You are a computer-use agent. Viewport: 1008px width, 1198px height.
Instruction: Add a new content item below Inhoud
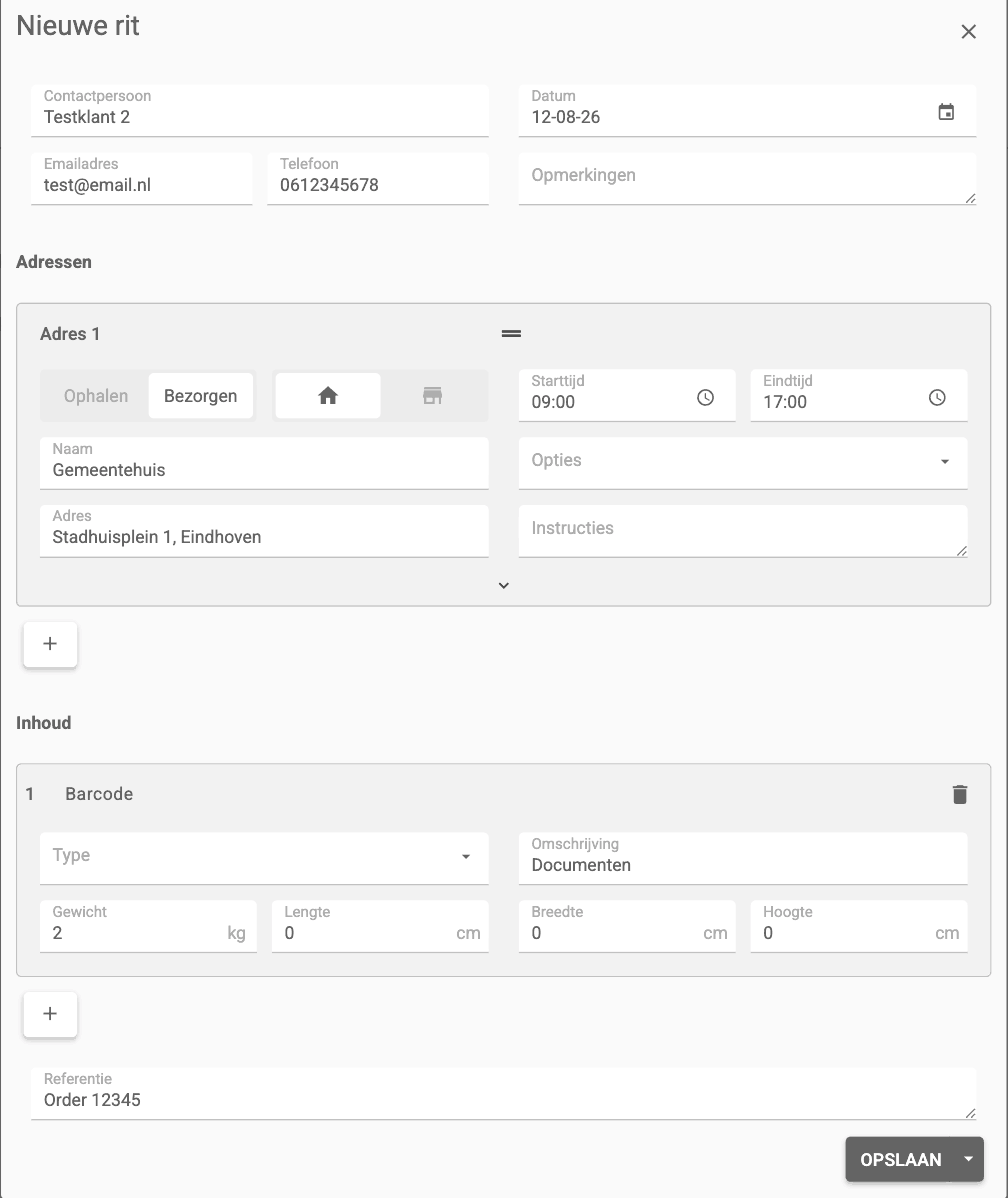(50, 1014)
